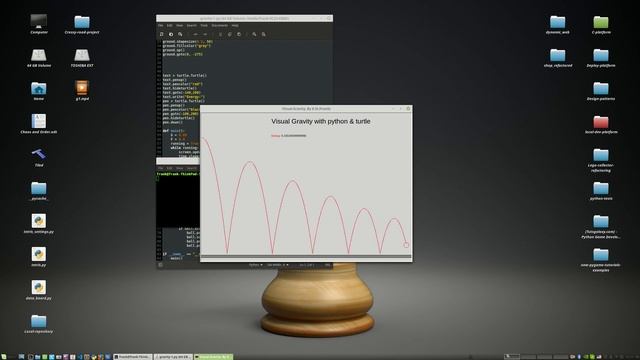
Task: Click the Cut icon in editor toolbar
Action: 220,34
